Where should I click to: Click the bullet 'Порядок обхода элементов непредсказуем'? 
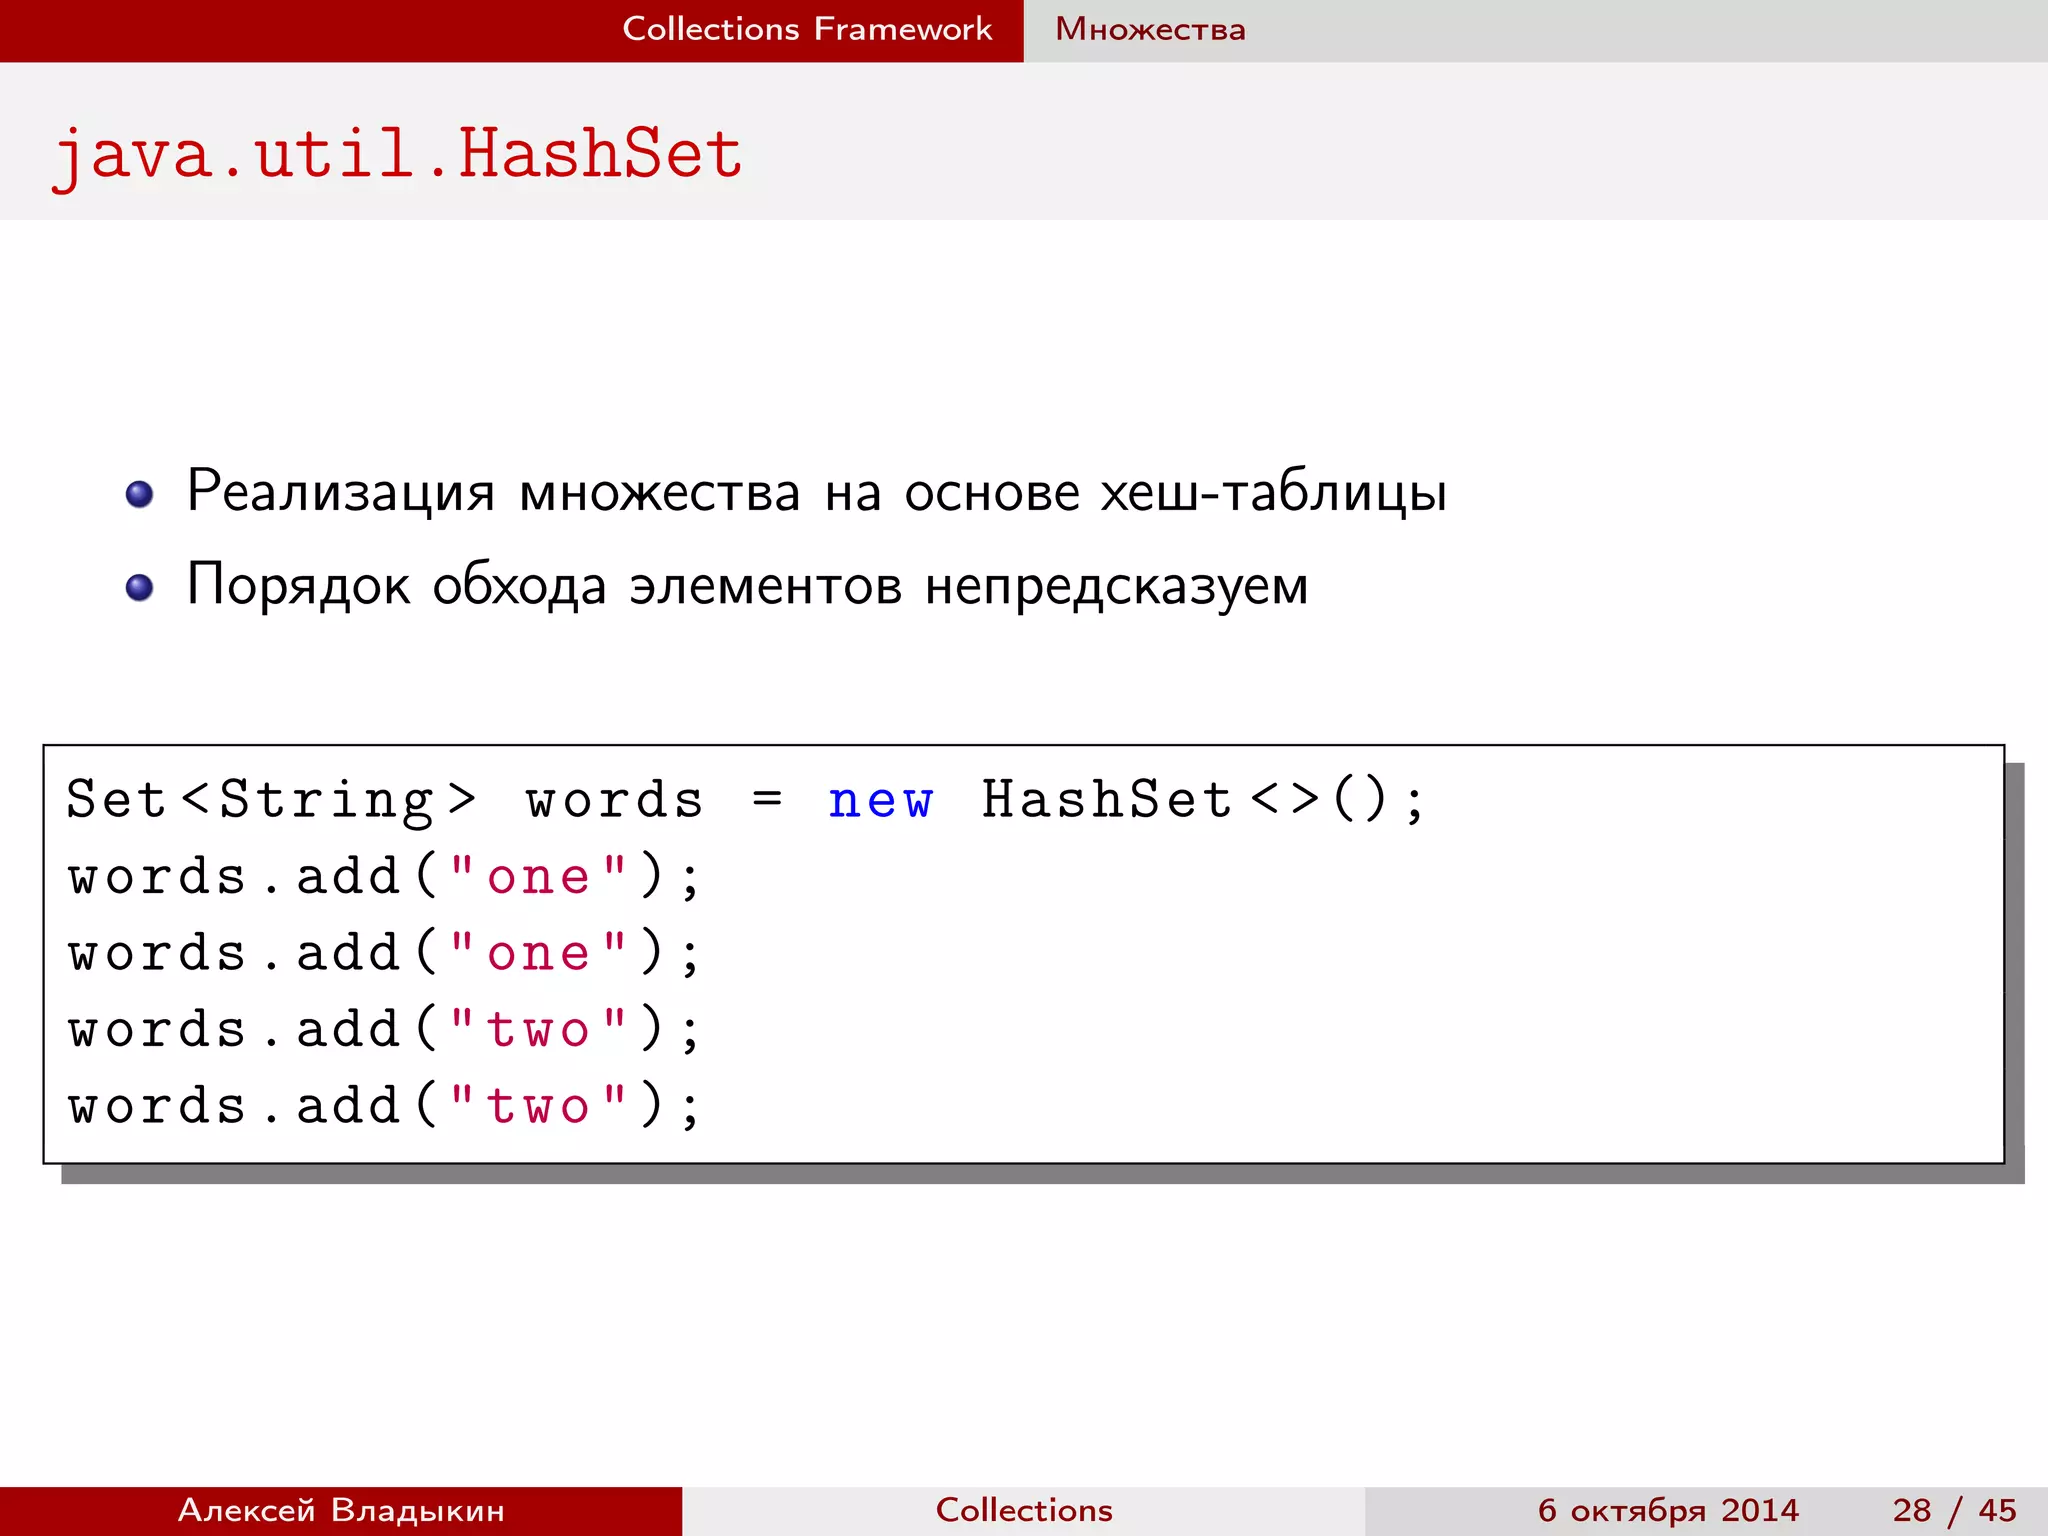point(747,585)
